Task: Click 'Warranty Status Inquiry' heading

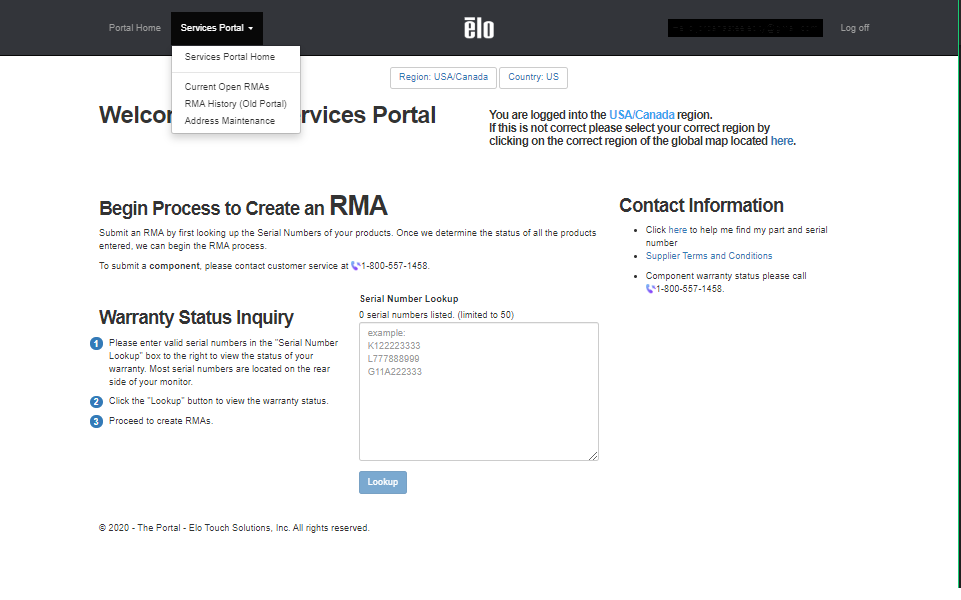Action: pos(196,317)
